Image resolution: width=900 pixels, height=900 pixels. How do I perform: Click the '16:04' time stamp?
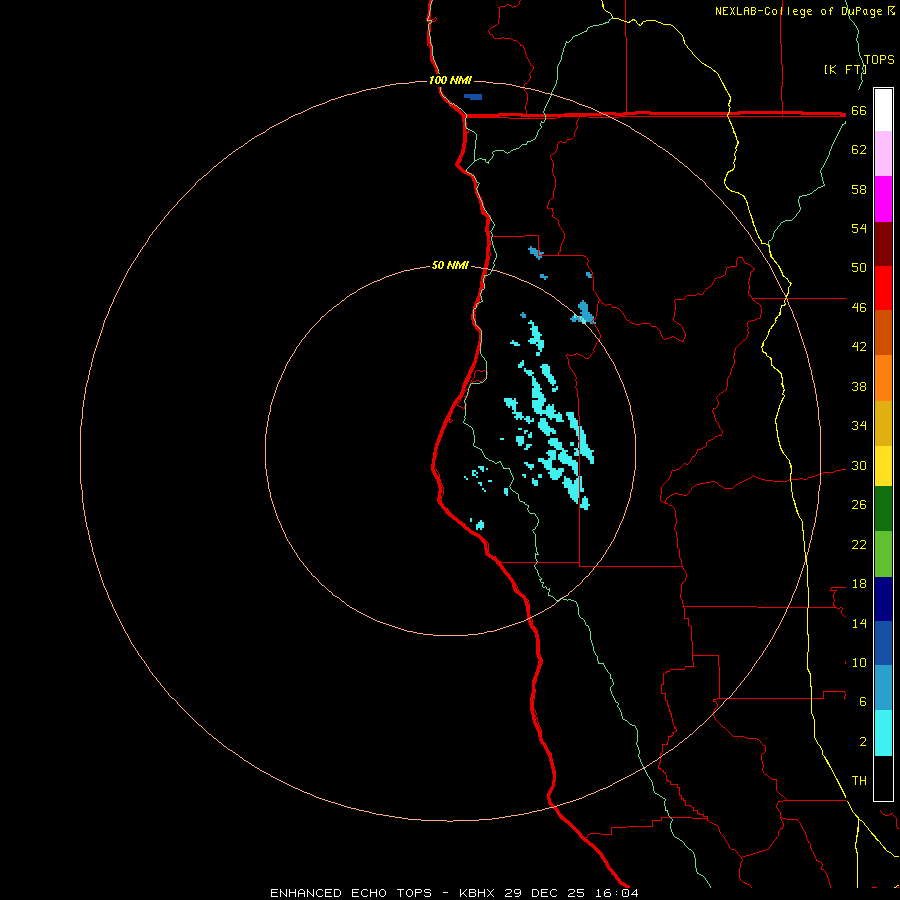pyautogui.click(x=616, y=893)
